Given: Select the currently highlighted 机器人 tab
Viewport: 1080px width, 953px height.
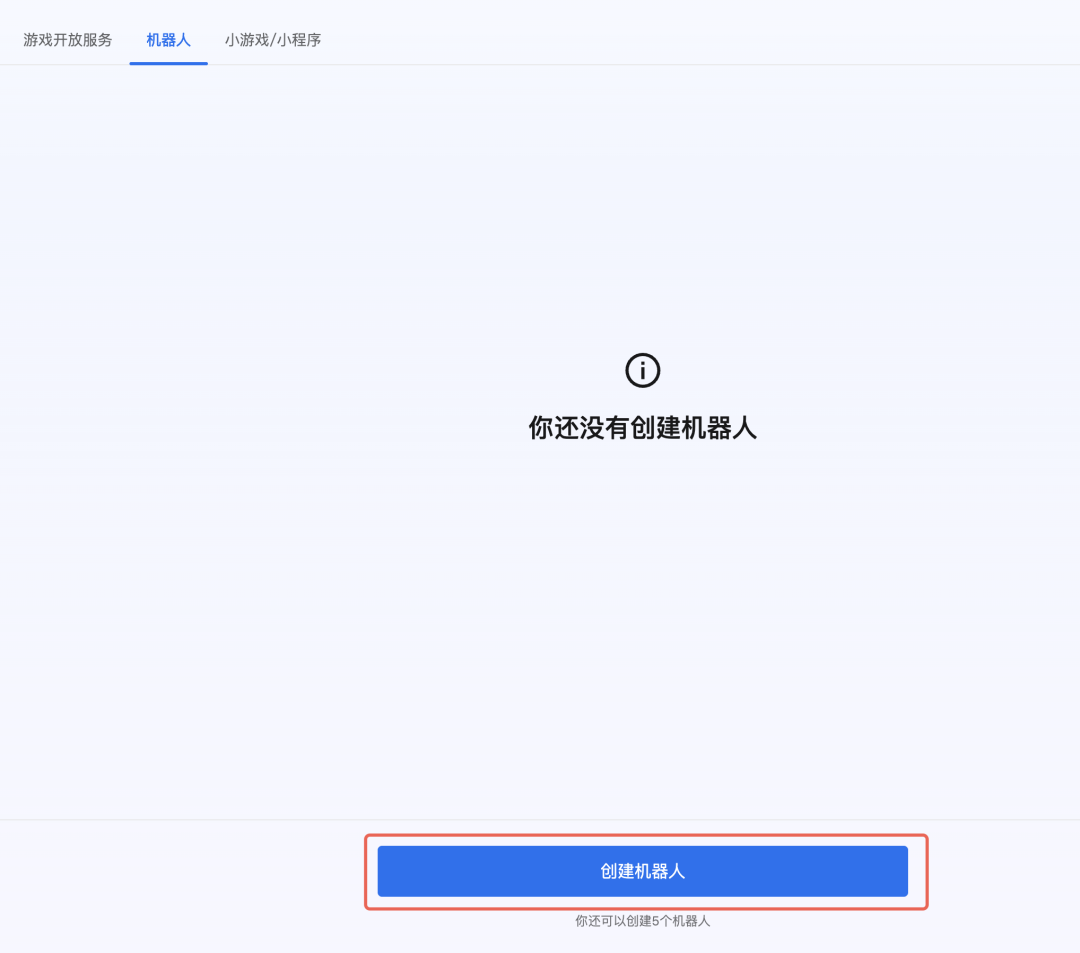Looking at the screenshot, I should [168, 40].
